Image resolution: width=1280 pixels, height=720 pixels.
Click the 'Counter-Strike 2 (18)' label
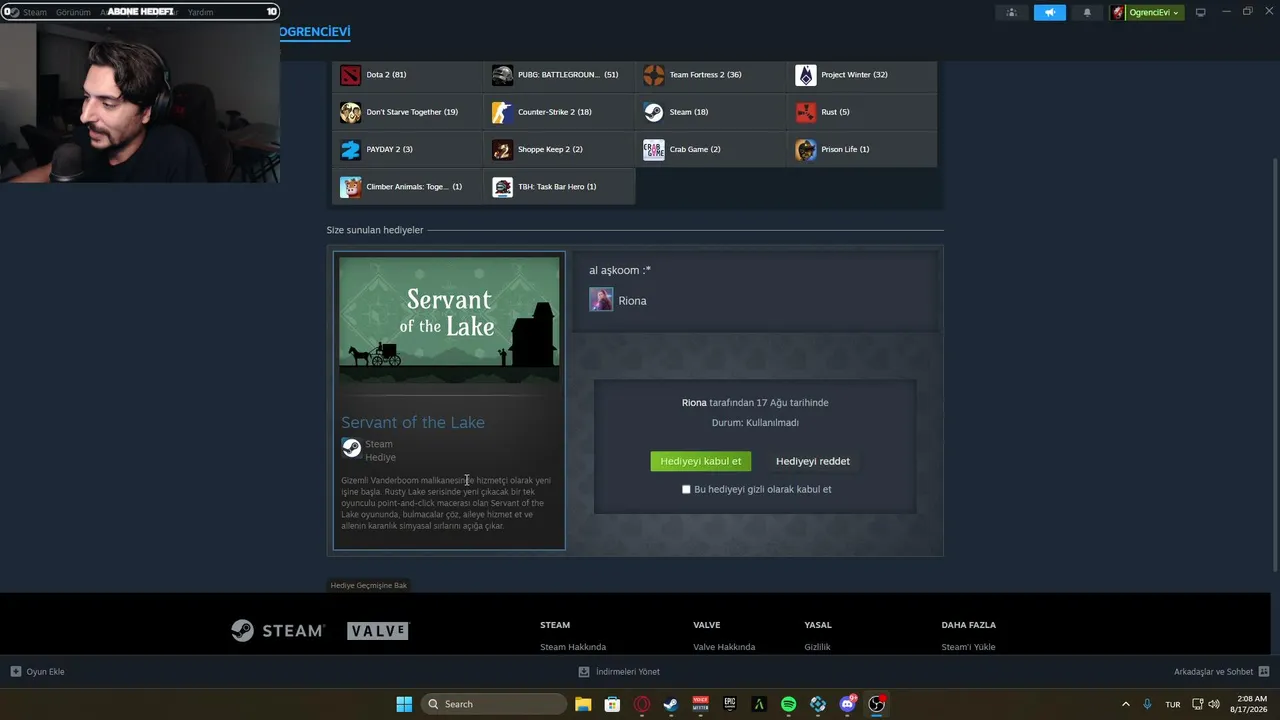click(x=555, y=112)
